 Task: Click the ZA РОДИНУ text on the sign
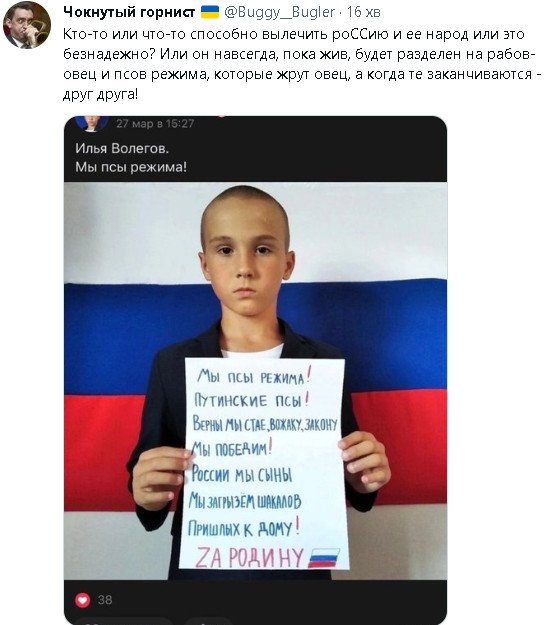click(x=250, y=557)
